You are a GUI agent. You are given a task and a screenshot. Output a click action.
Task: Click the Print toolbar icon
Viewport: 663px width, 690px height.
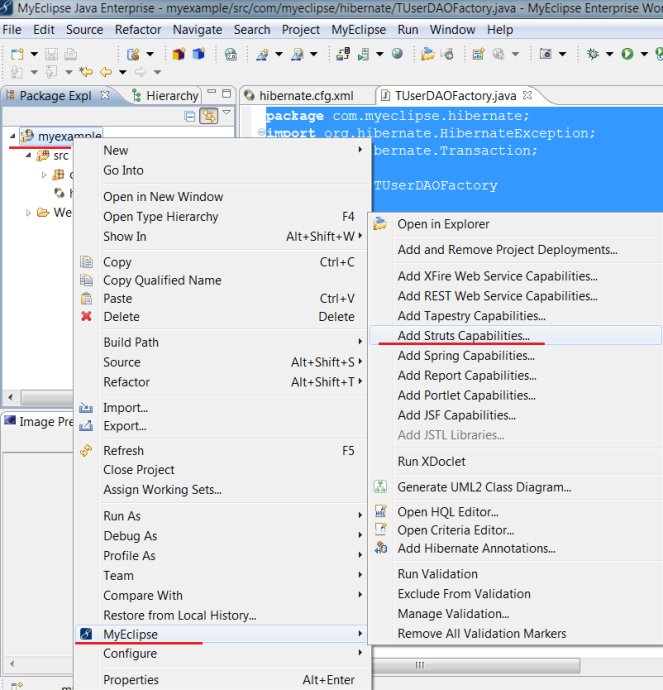(70, 54)
